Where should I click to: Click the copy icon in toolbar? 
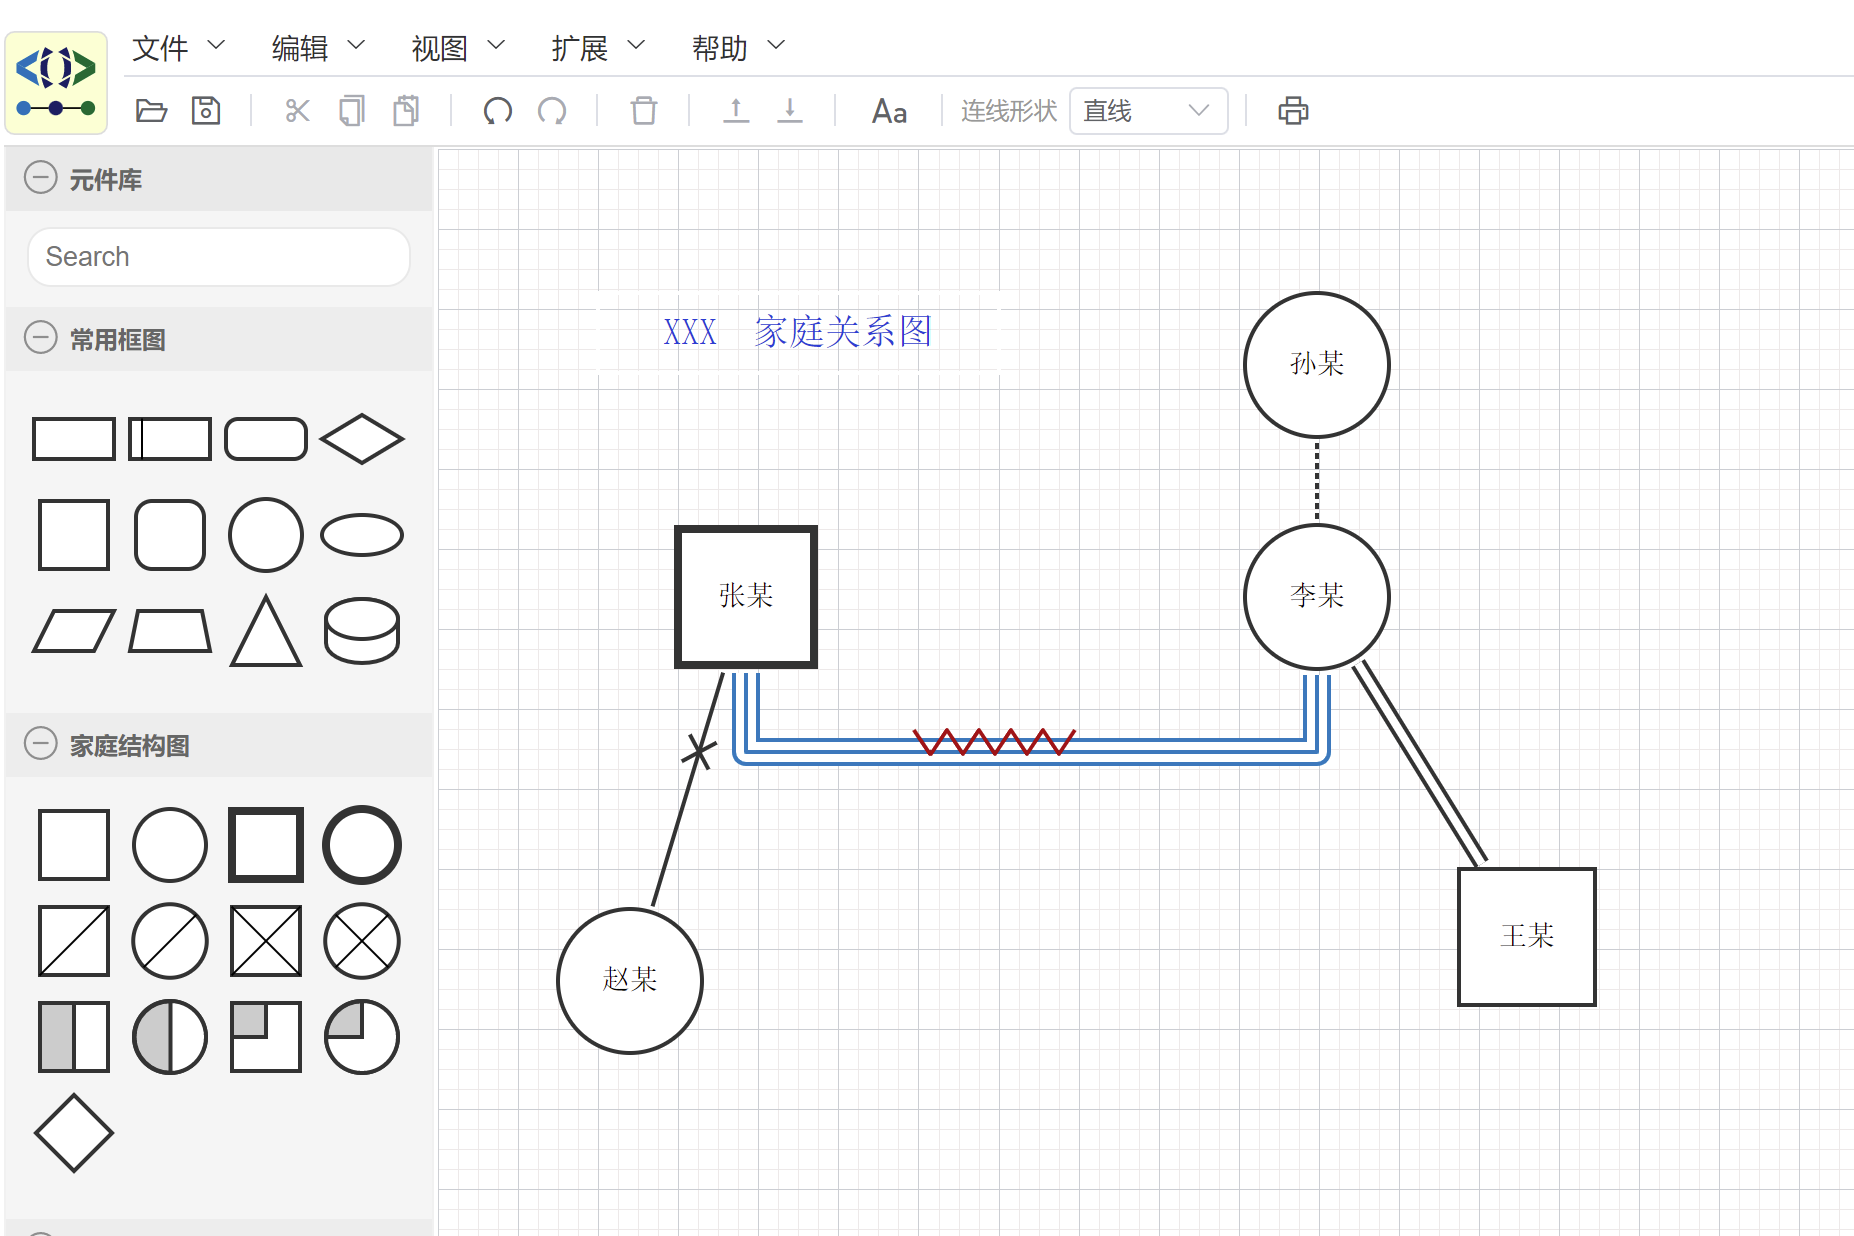352,110
